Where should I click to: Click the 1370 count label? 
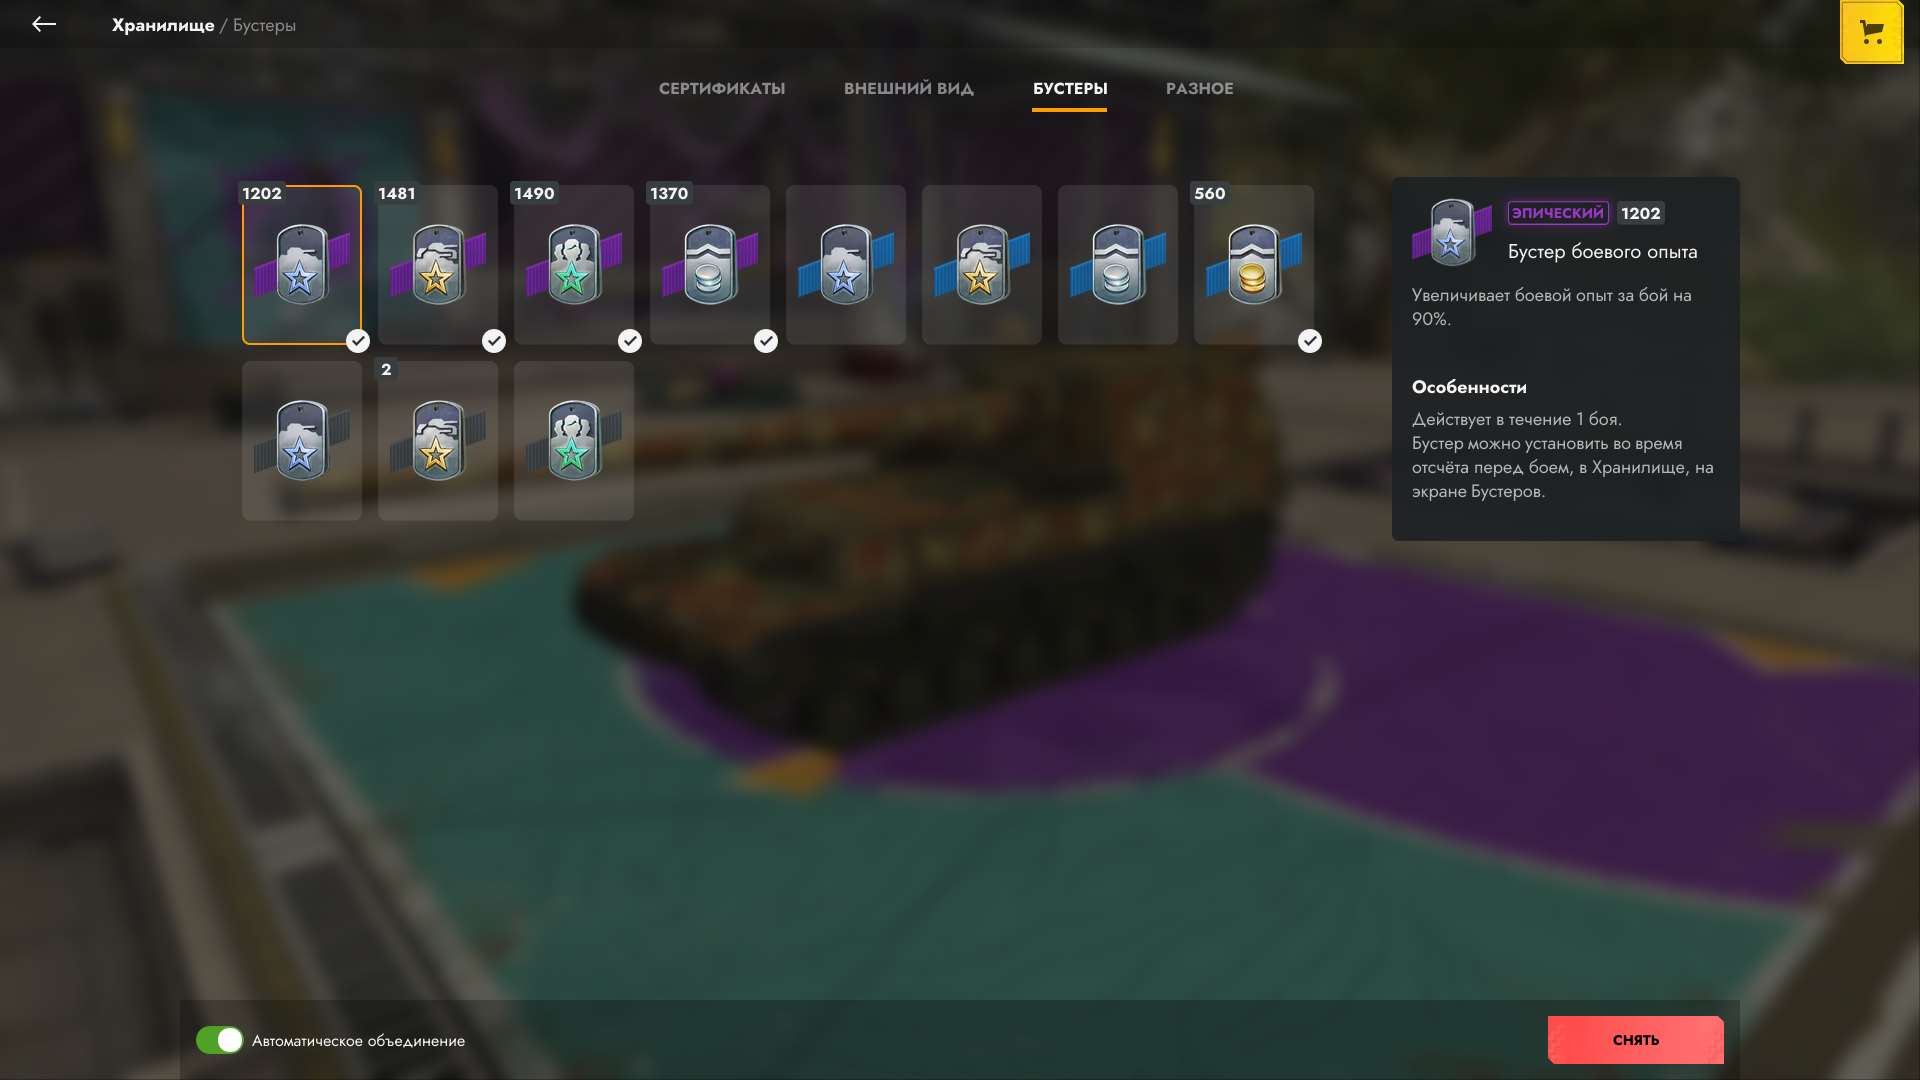pyautogui.click(x=669, y=193)
